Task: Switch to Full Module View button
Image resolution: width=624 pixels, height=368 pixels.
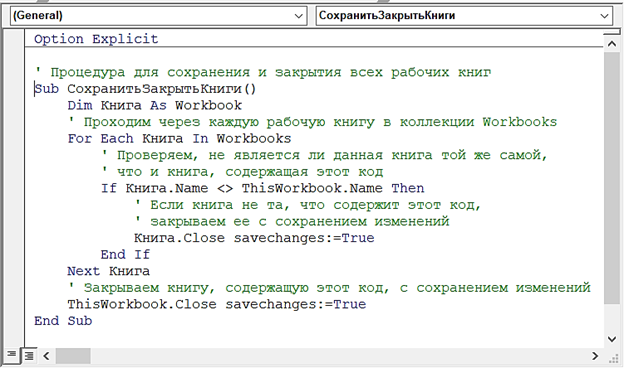Action: (29, 355)
